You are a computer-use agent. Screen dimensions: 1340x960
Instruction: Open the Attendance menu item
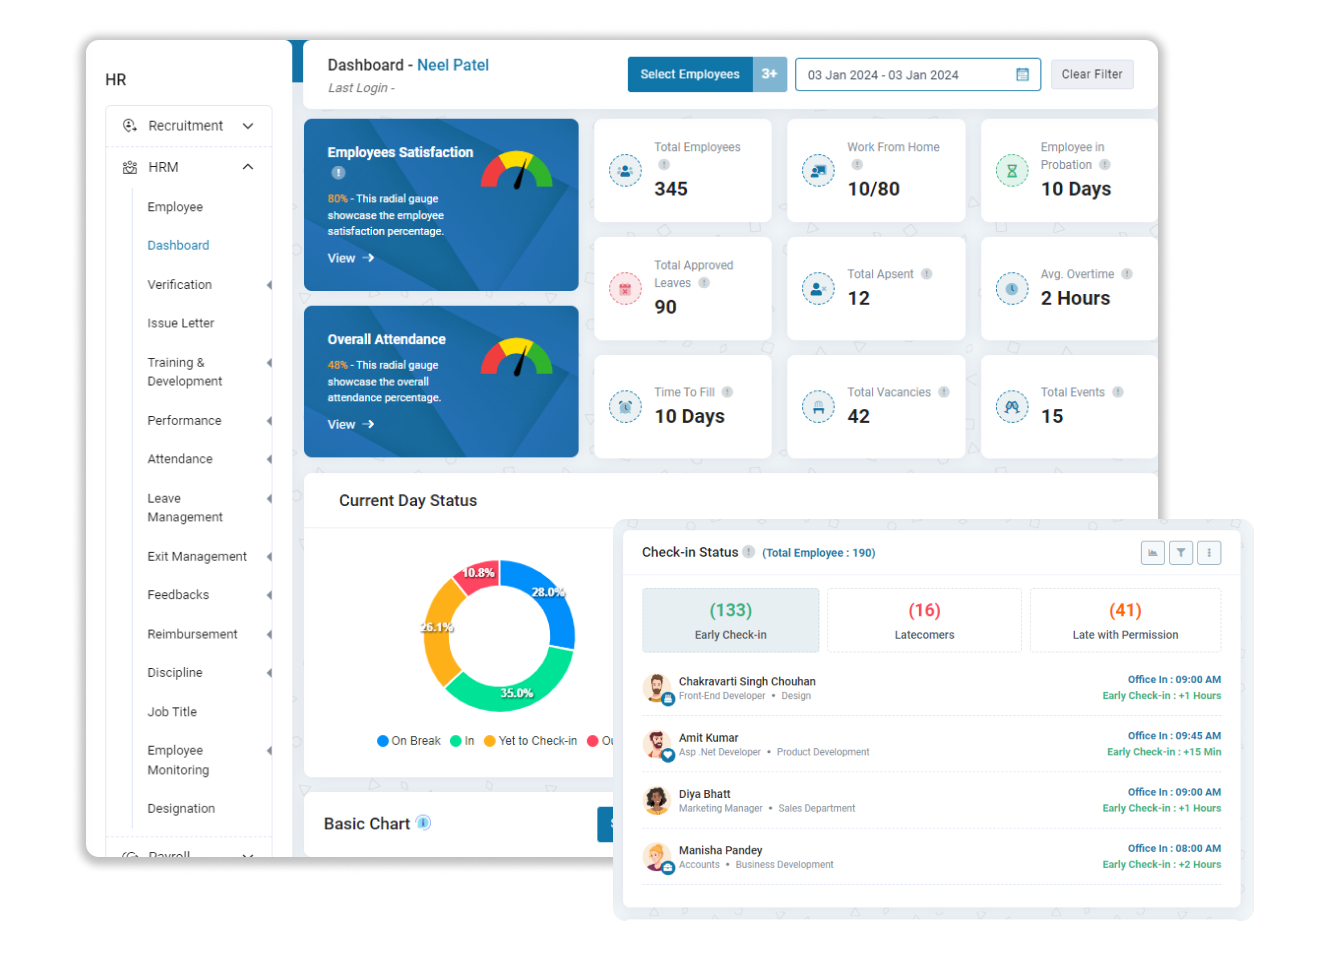180,459
